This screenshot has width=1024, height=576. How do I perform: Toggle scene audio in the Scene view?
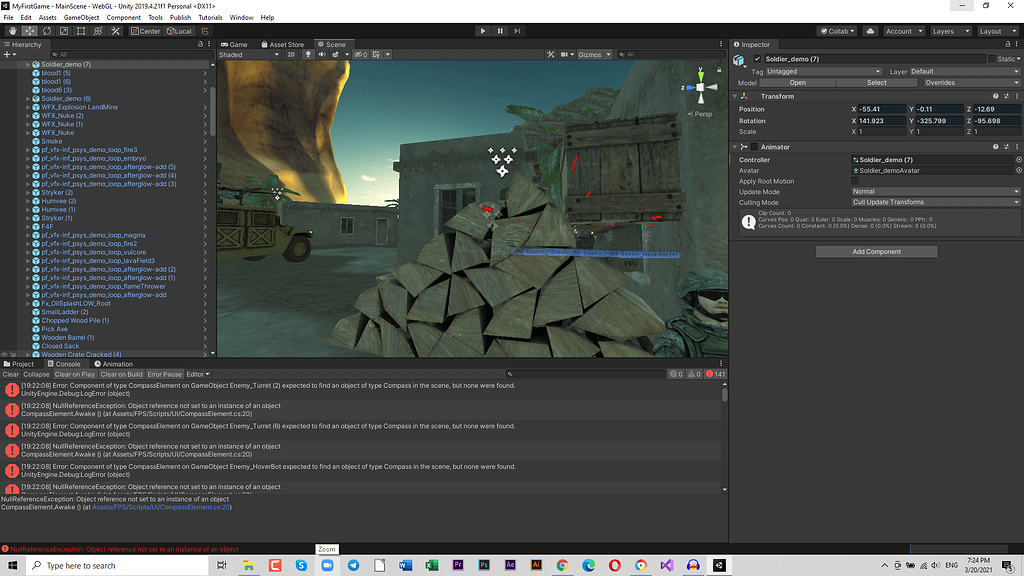[322, 54]
